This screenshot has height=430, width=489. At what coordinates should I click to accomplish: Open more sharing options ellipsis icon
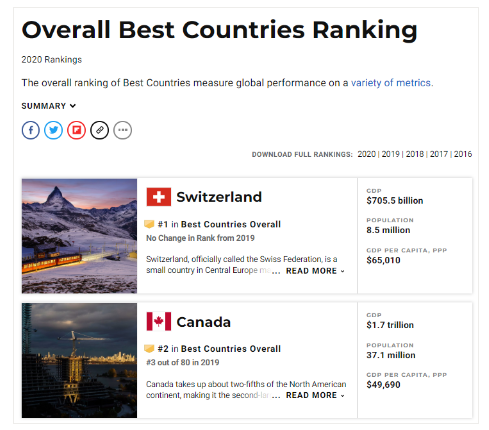pyautogui.click(x=123, y=130)
